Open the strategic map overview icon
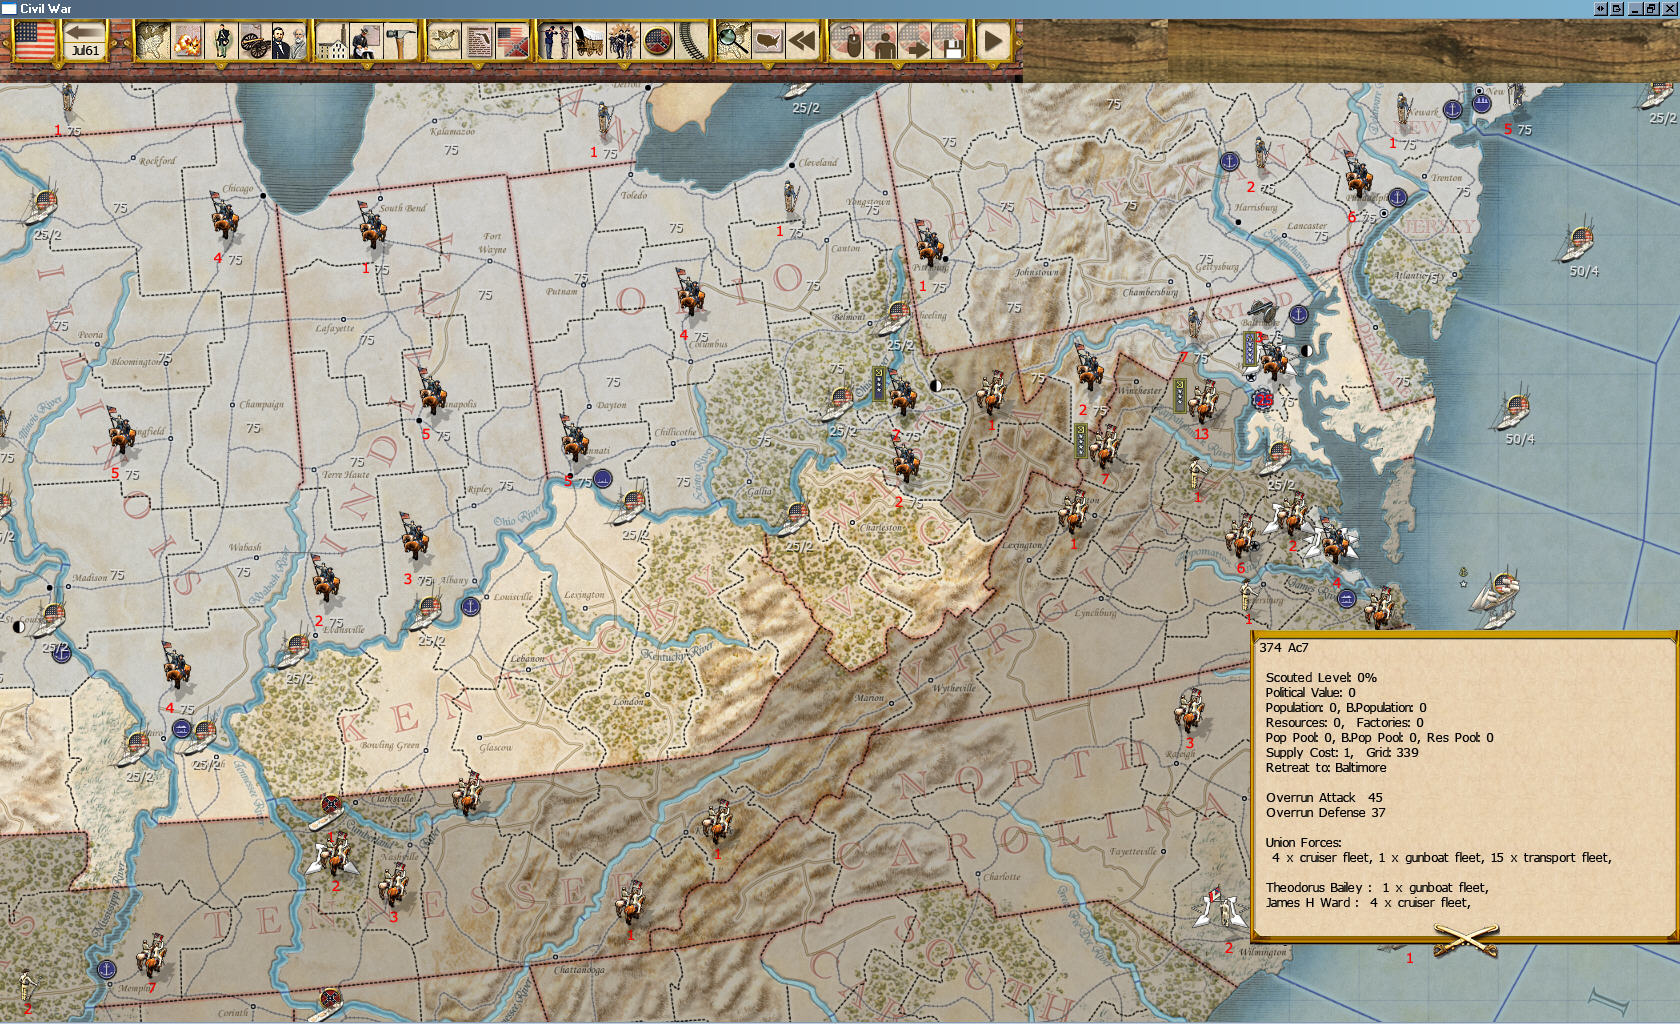 pyautogui.click(x=153, y=42)
